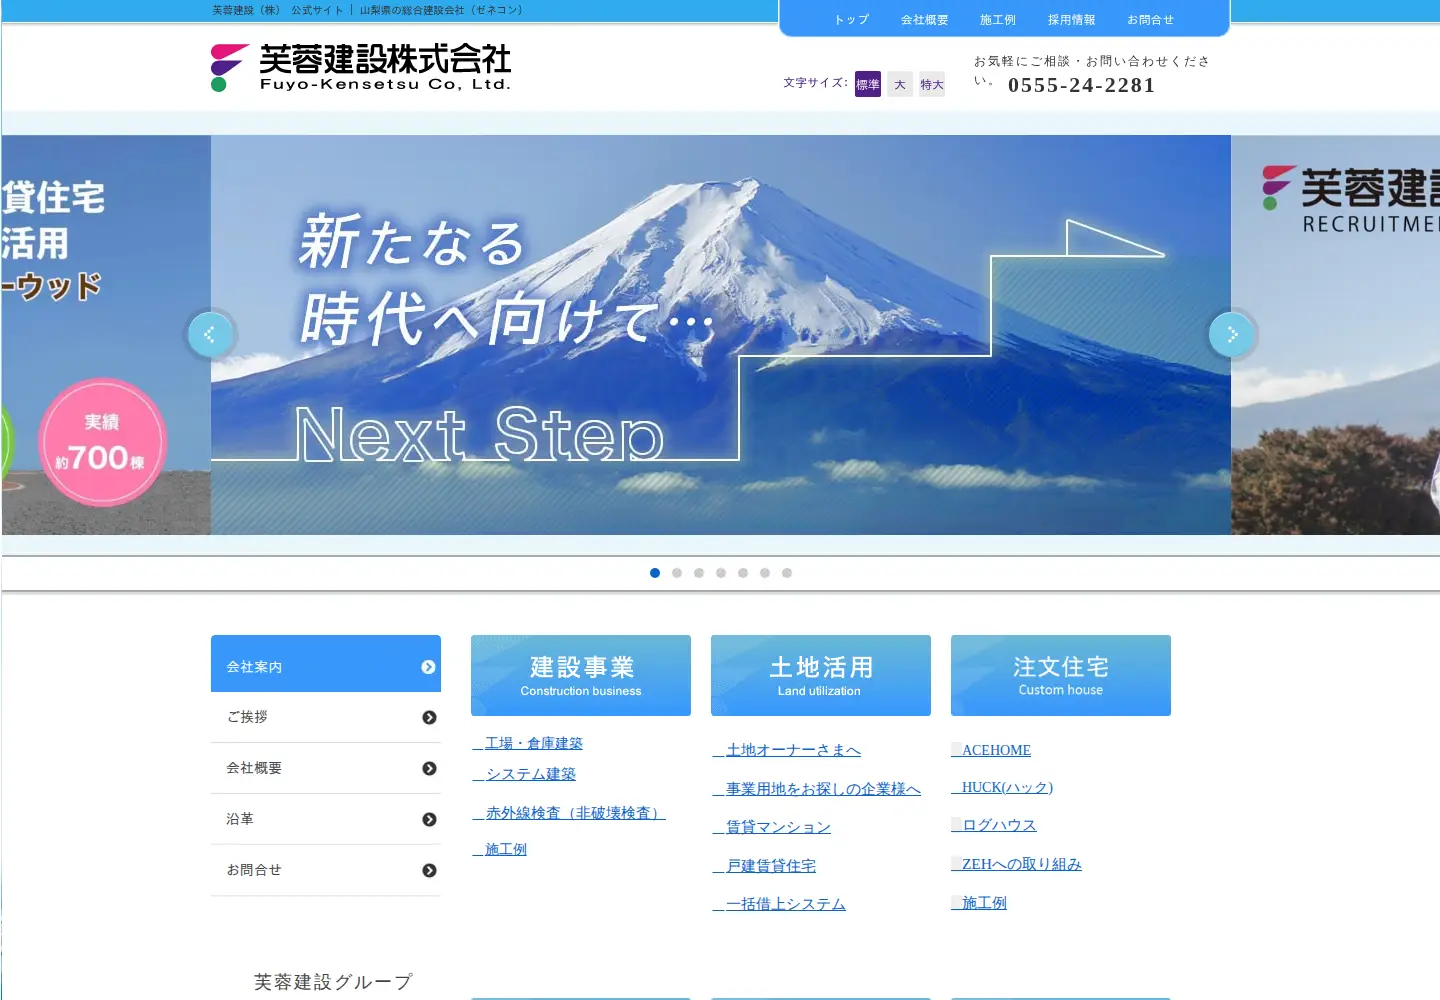Open ご挨拶 sidebar item
The width and height of the screenshot is (1440, 1000).
[326, 717]
